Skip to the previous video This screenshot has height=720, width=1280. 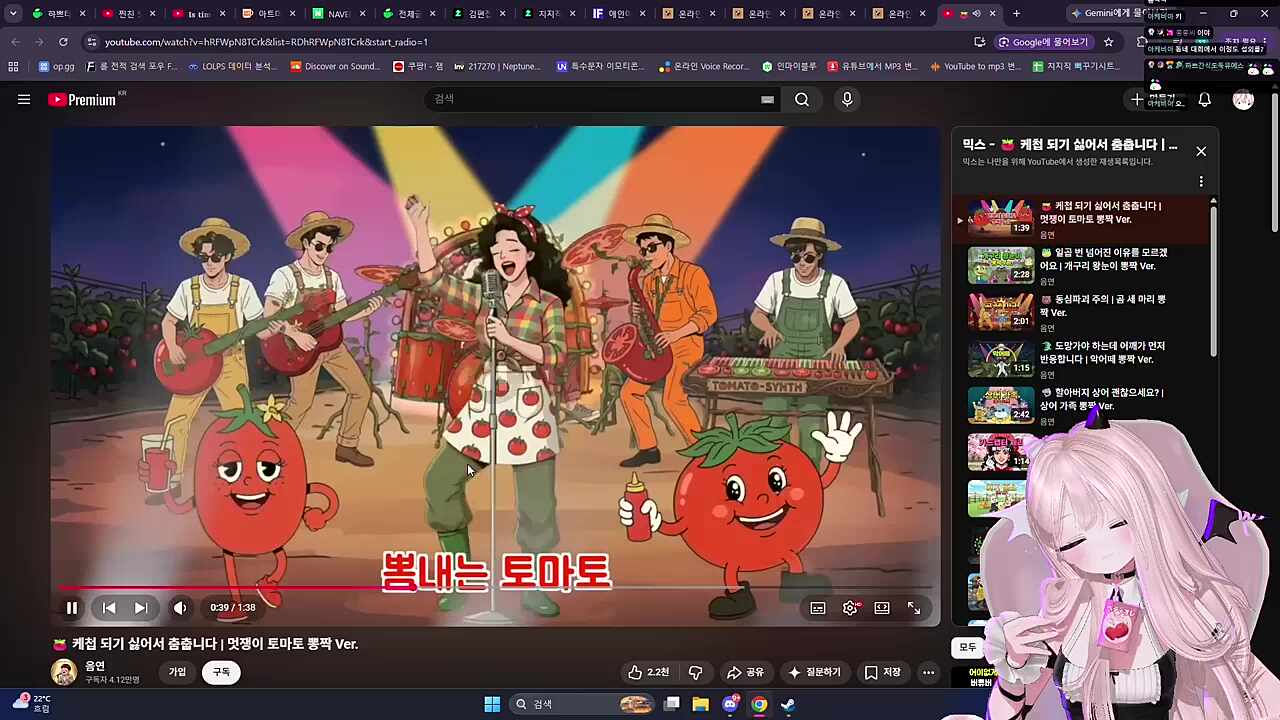(x=109, y=608)
